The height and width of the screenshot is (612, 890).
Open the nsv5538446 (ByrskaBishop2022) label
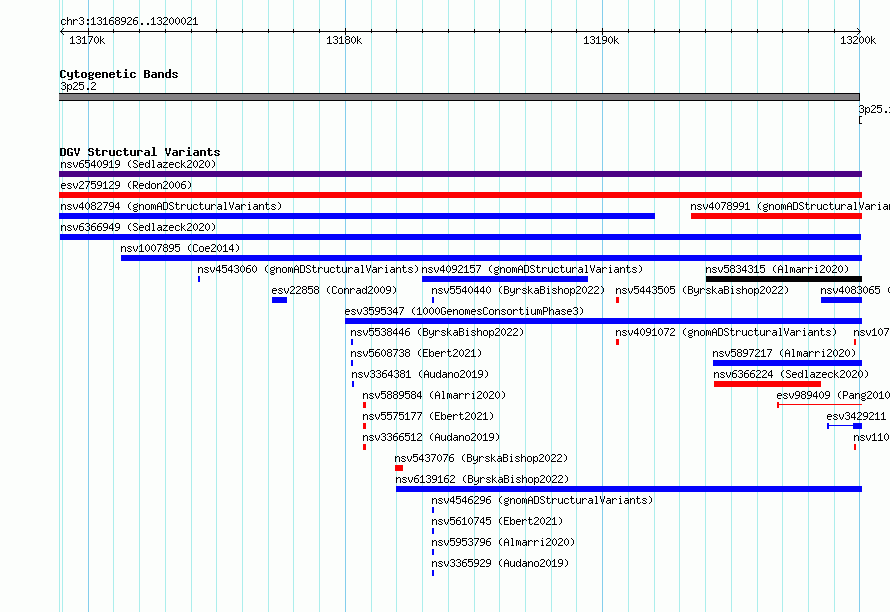[437, 332]
